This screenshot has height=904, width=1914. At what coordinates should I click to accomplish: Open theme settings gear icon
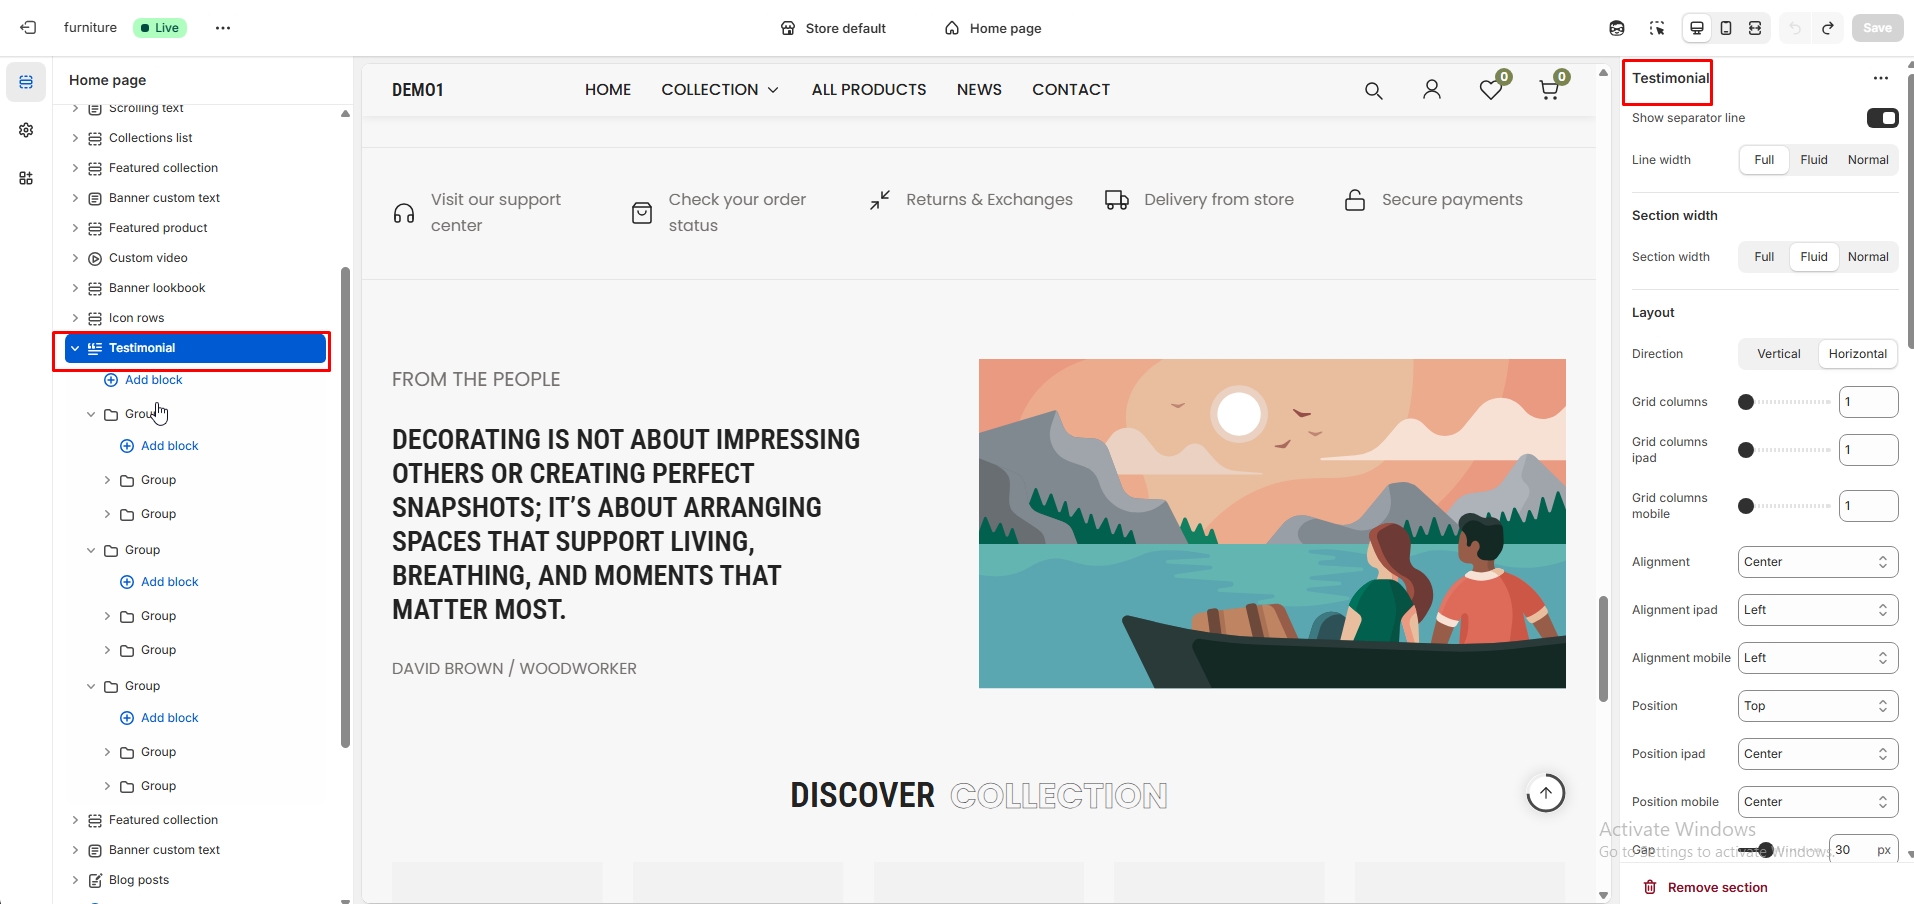[26, 130]
